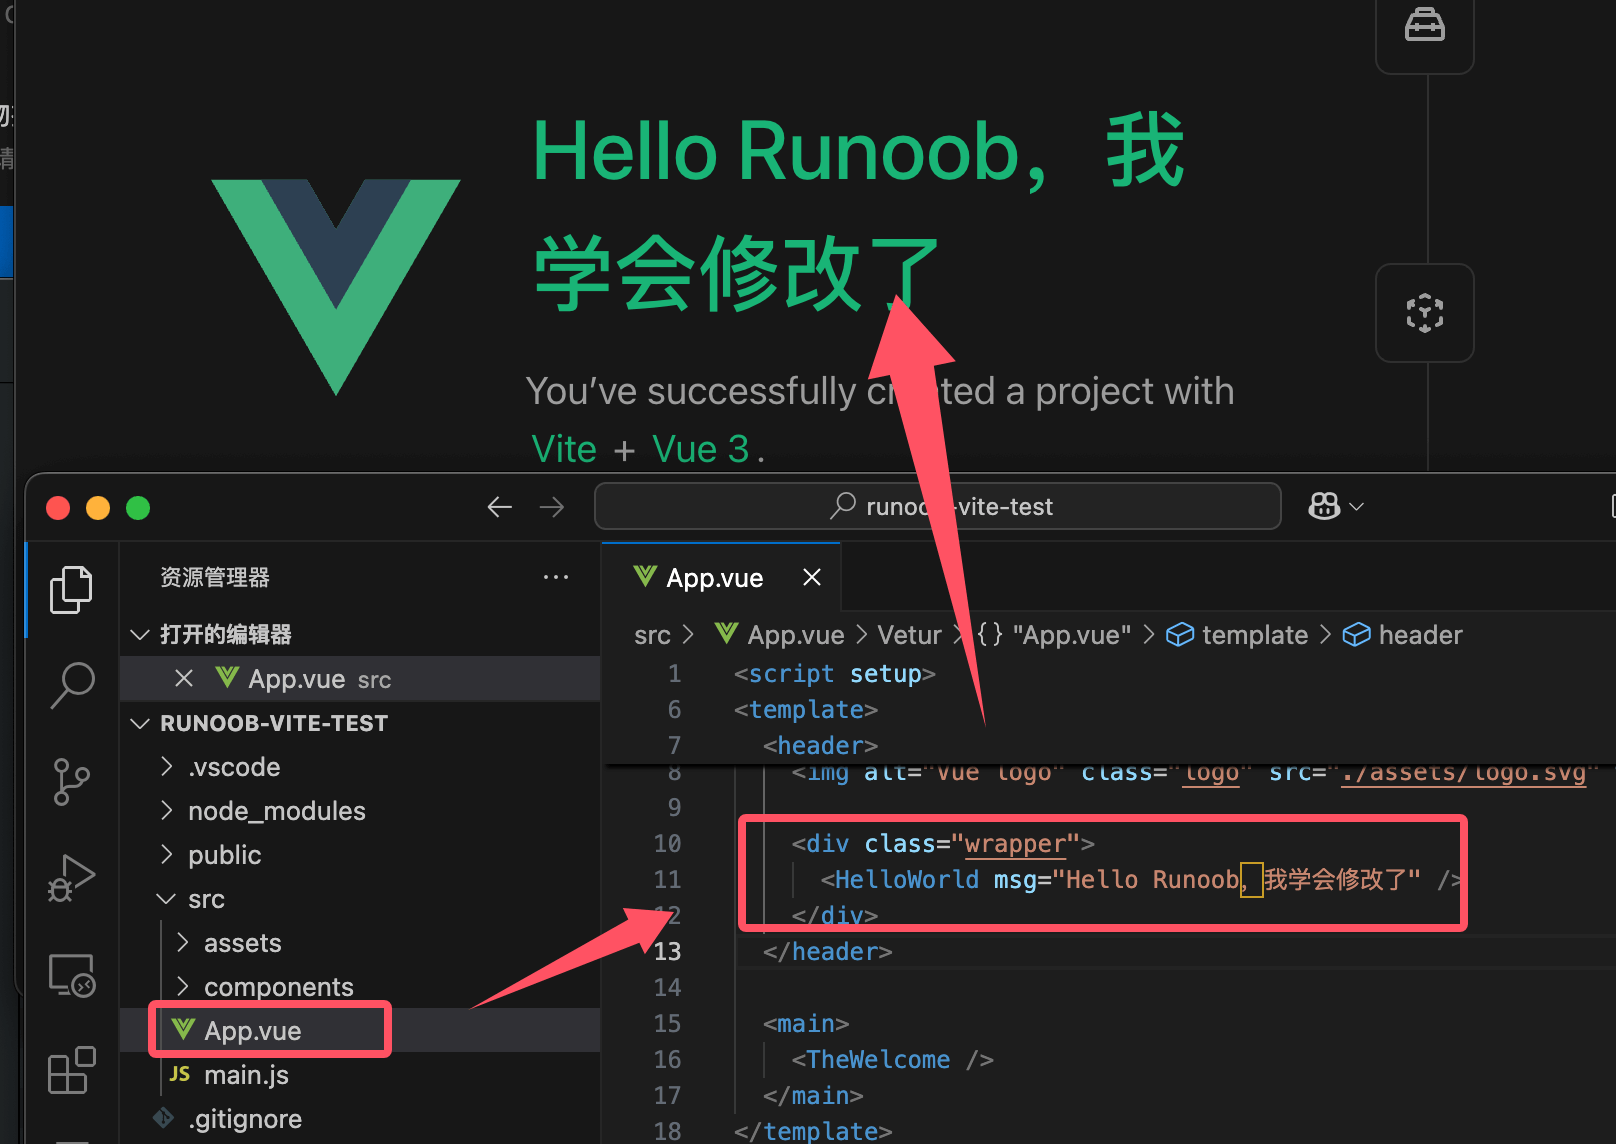Open the Explorer view in activity bar
1616x1144 pixels.
click(71, 590)
